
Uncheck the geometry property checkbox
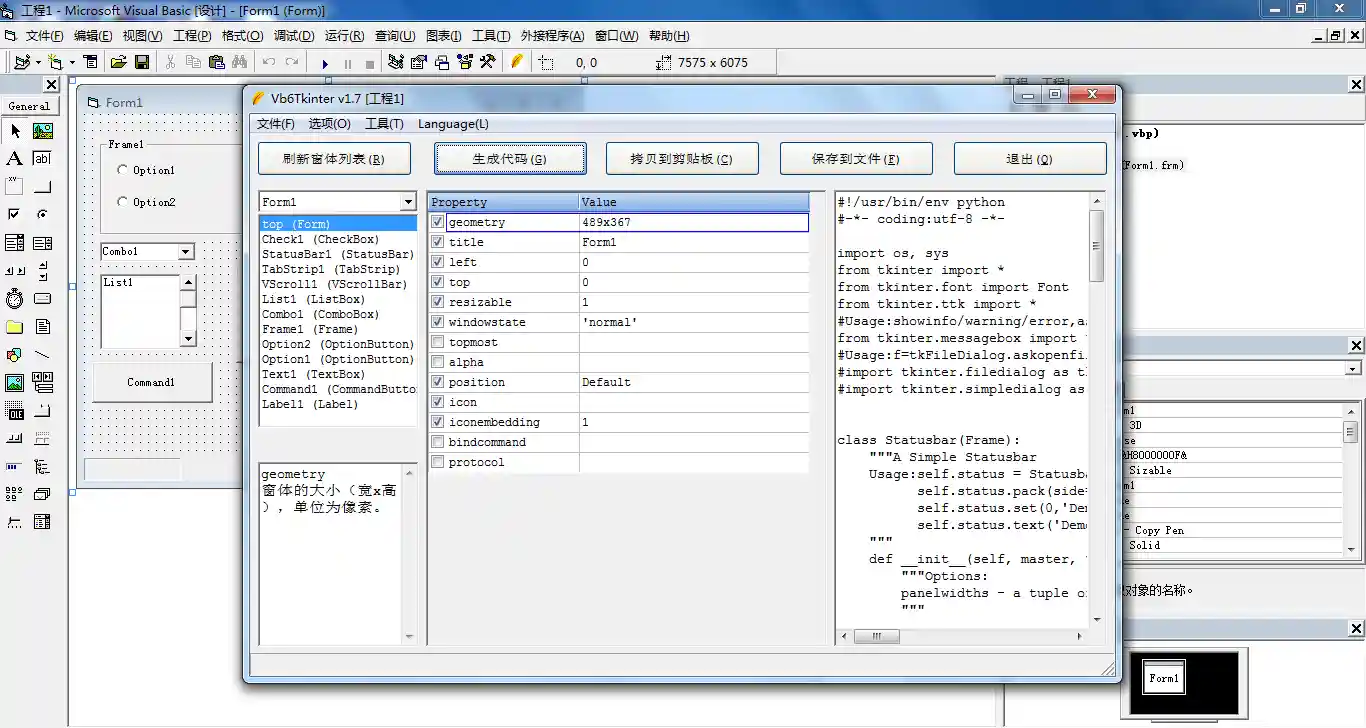[x=437, y=222]
